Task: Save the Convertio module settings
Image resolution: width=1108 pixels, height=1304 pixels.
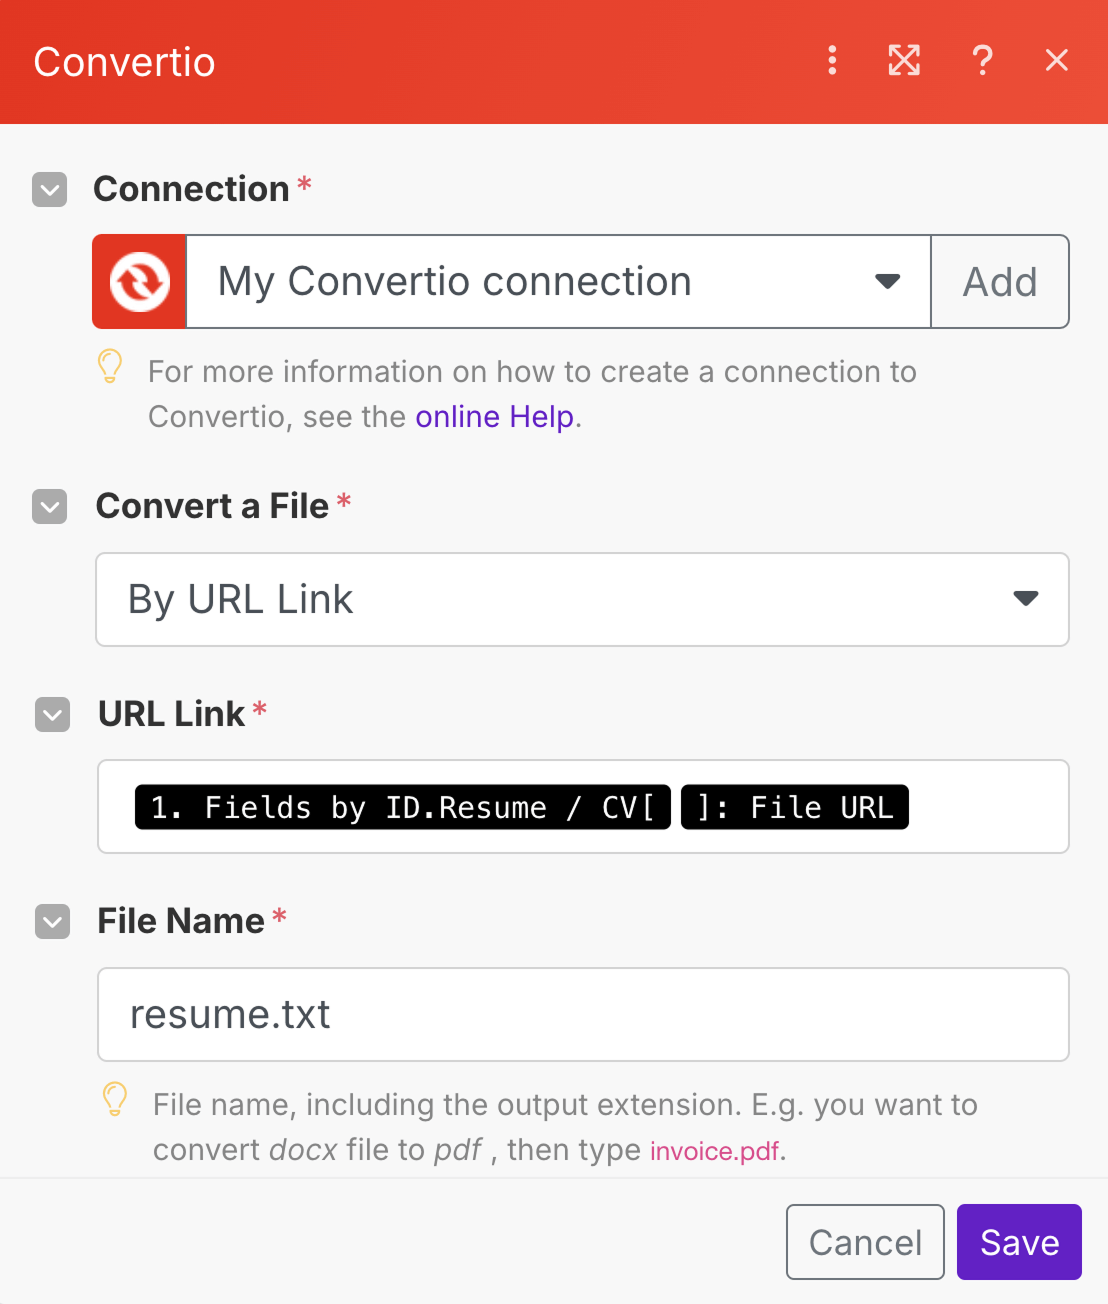Action: 1019,1242
